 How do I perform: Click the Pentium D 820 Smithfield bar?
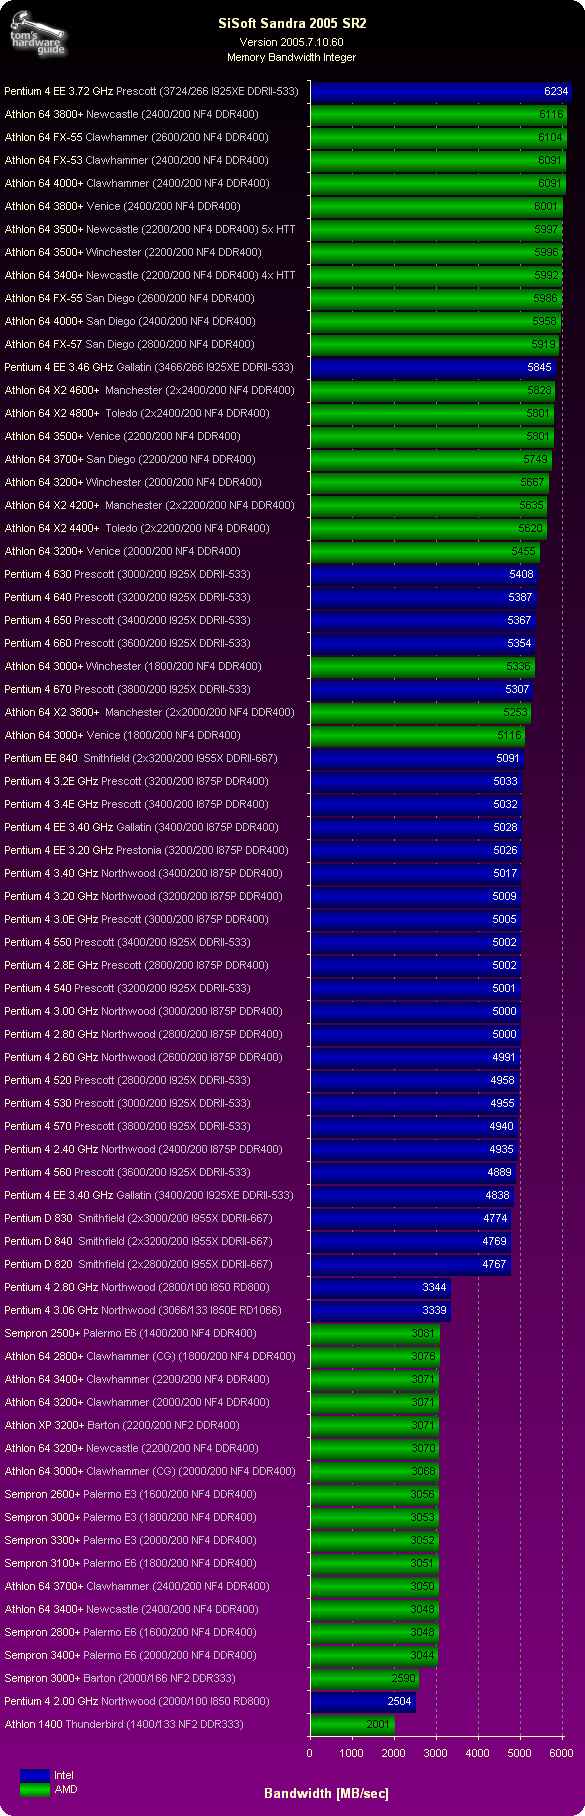point(411,1264)
